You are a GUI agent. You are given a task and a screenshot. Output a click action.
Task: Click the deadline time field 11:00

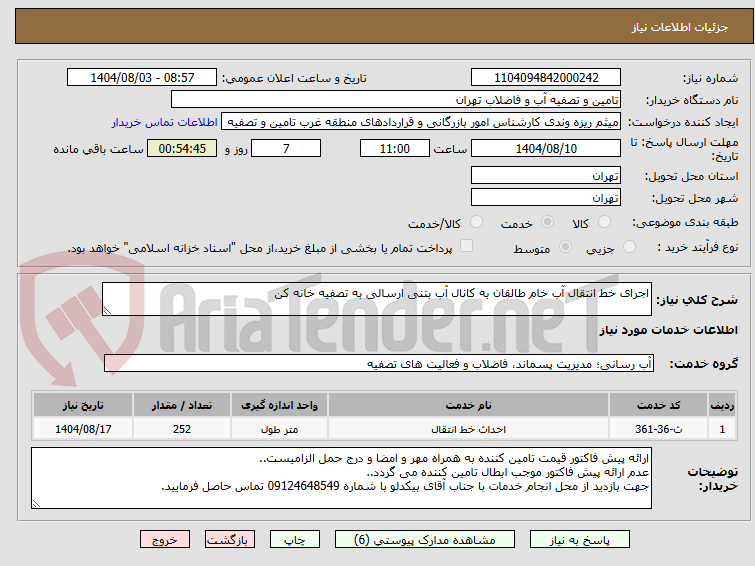point(395,148)
